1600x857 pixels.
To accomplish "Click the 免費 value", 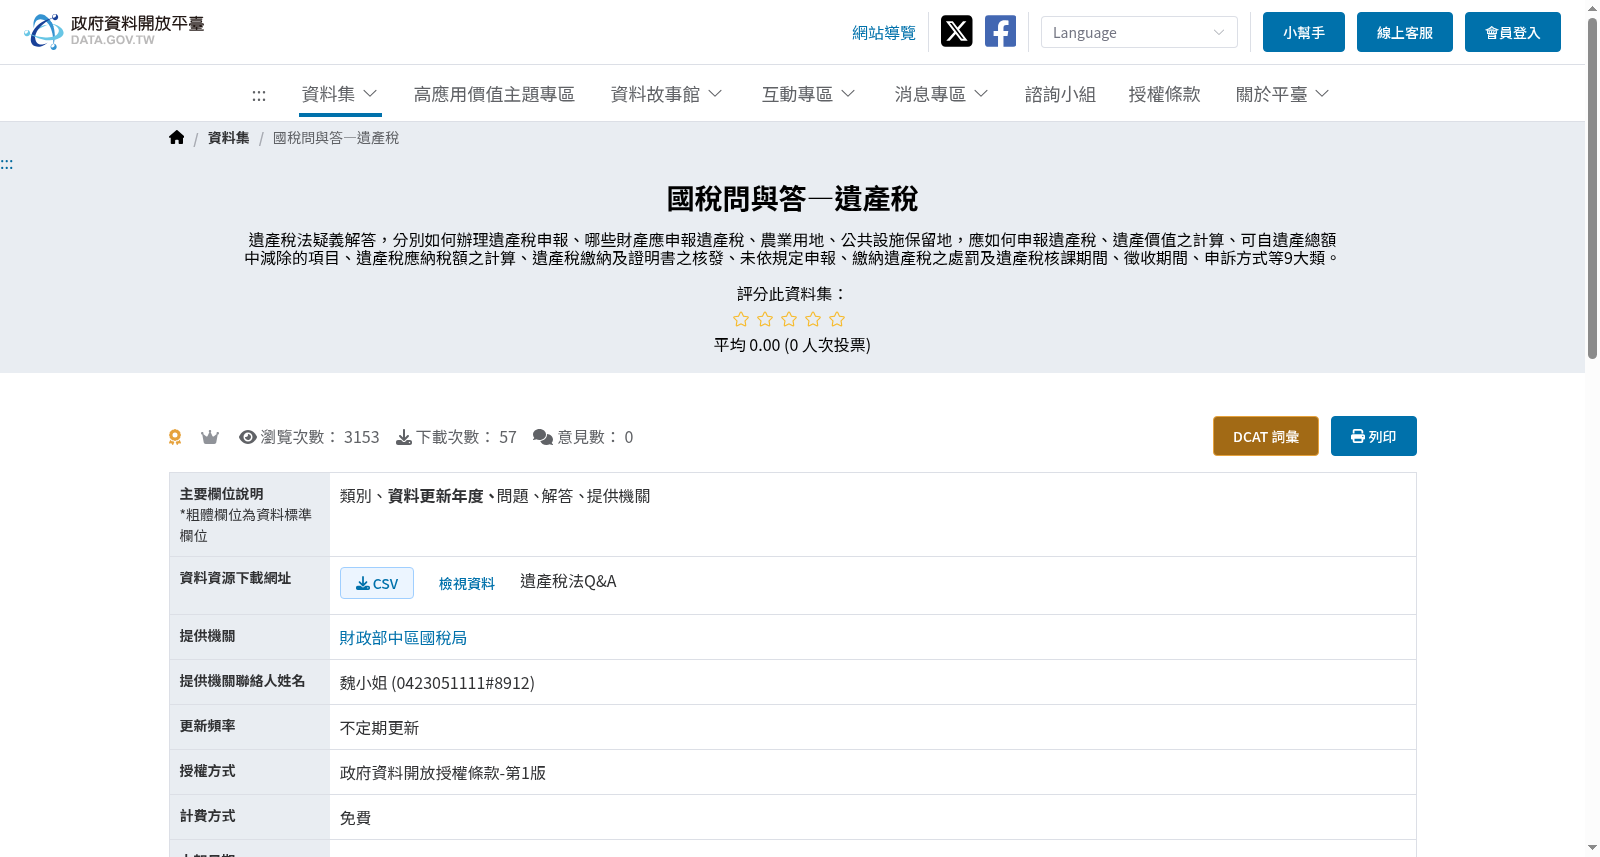I will (x=355, y=818).
